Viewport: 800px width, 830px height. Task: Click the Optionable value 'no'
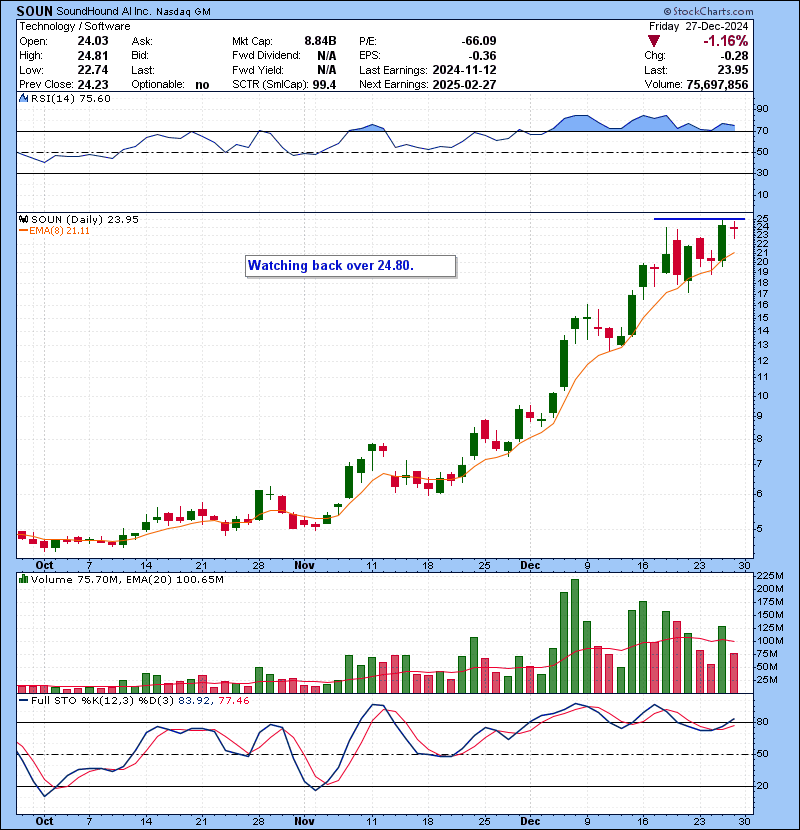point(202,85)
